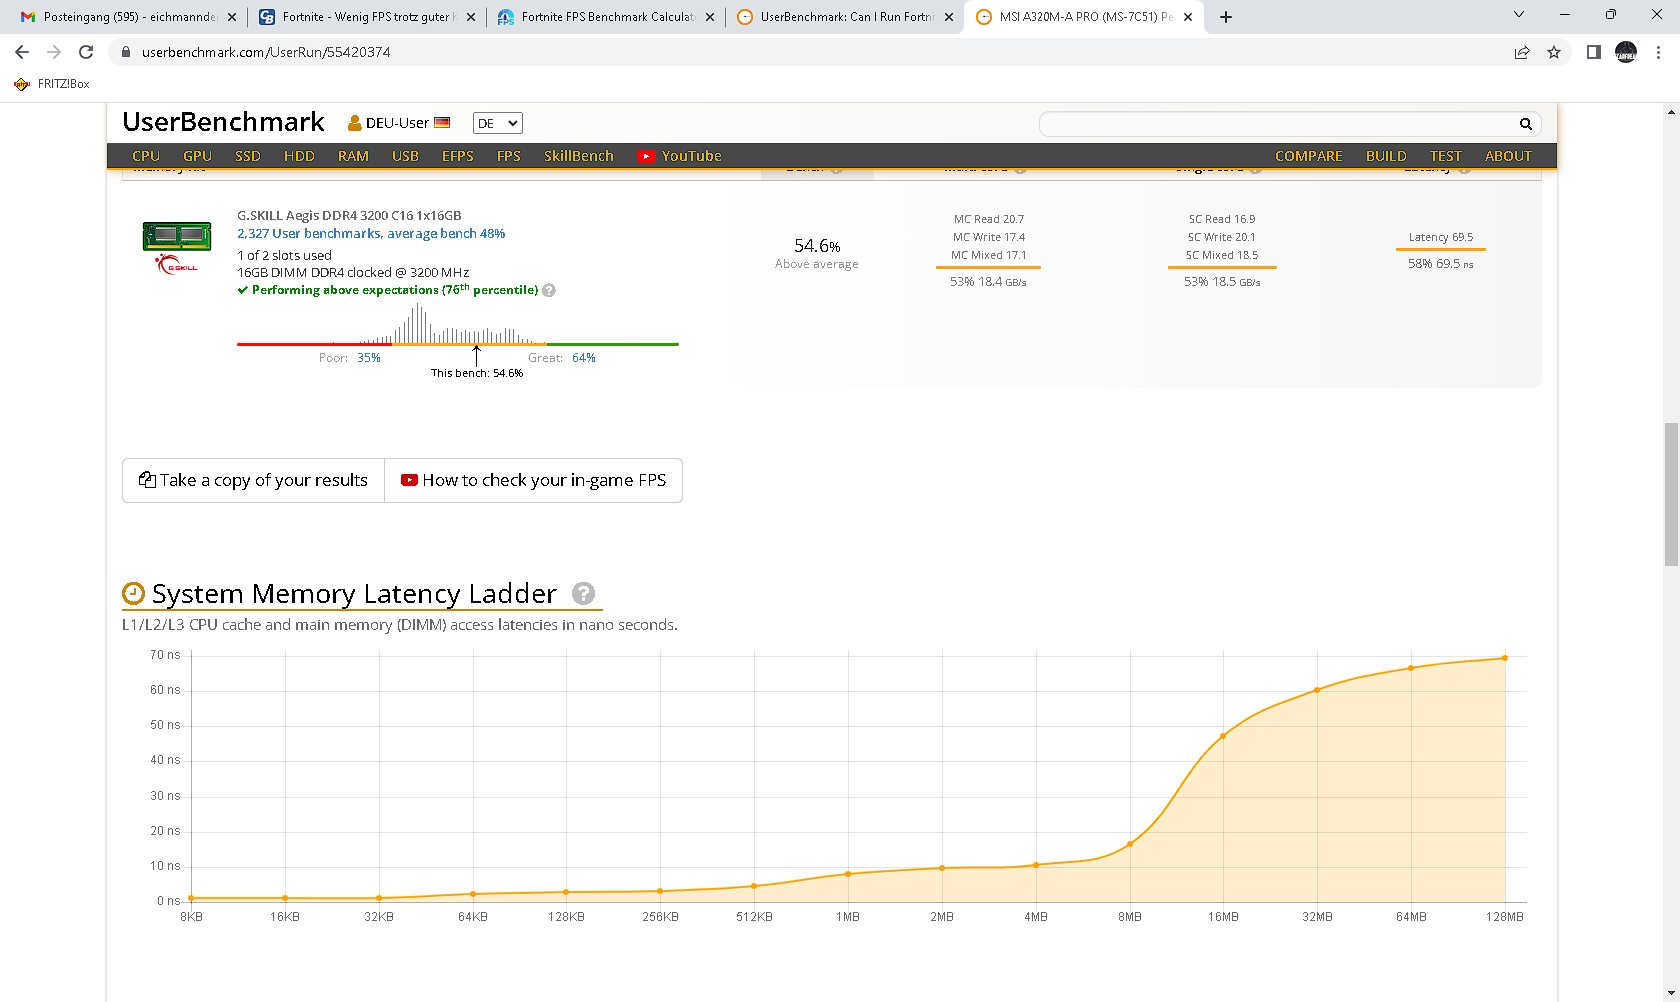Open the Chrome profile avatar
The width and height of the screenshot is (1680, 1002).
click(1626, 52)
